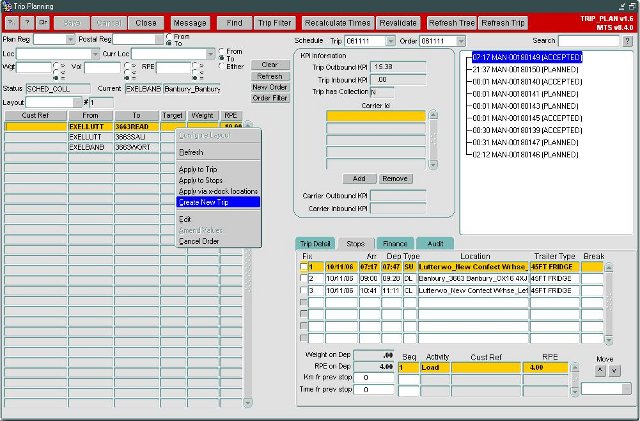Tick the Fix checkbox for stop 3
The width and height of the screenshot is (640, 421).
[x=304, y=290]
